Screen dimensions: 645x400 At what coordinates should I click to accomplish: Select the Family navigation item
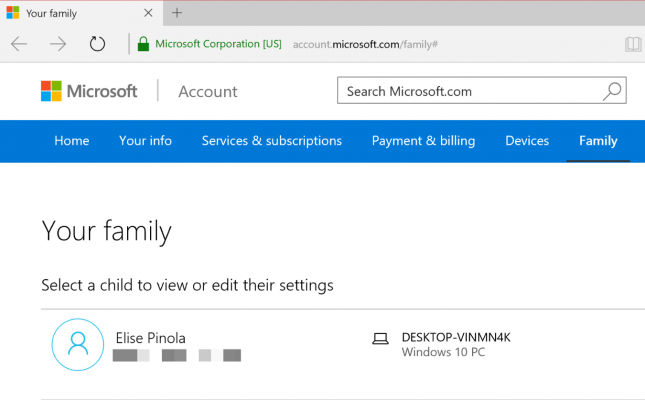tap(598, 141)
